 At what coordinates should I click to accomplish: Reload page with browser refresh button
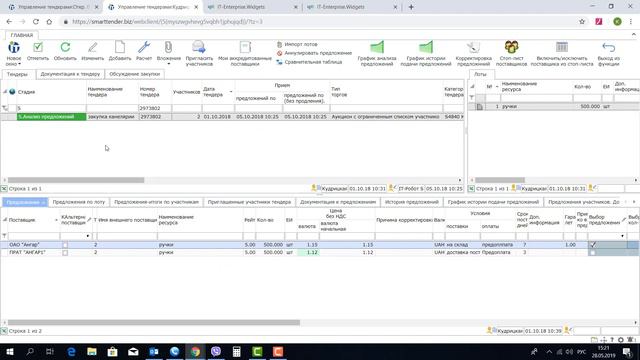tap(36, 22)
